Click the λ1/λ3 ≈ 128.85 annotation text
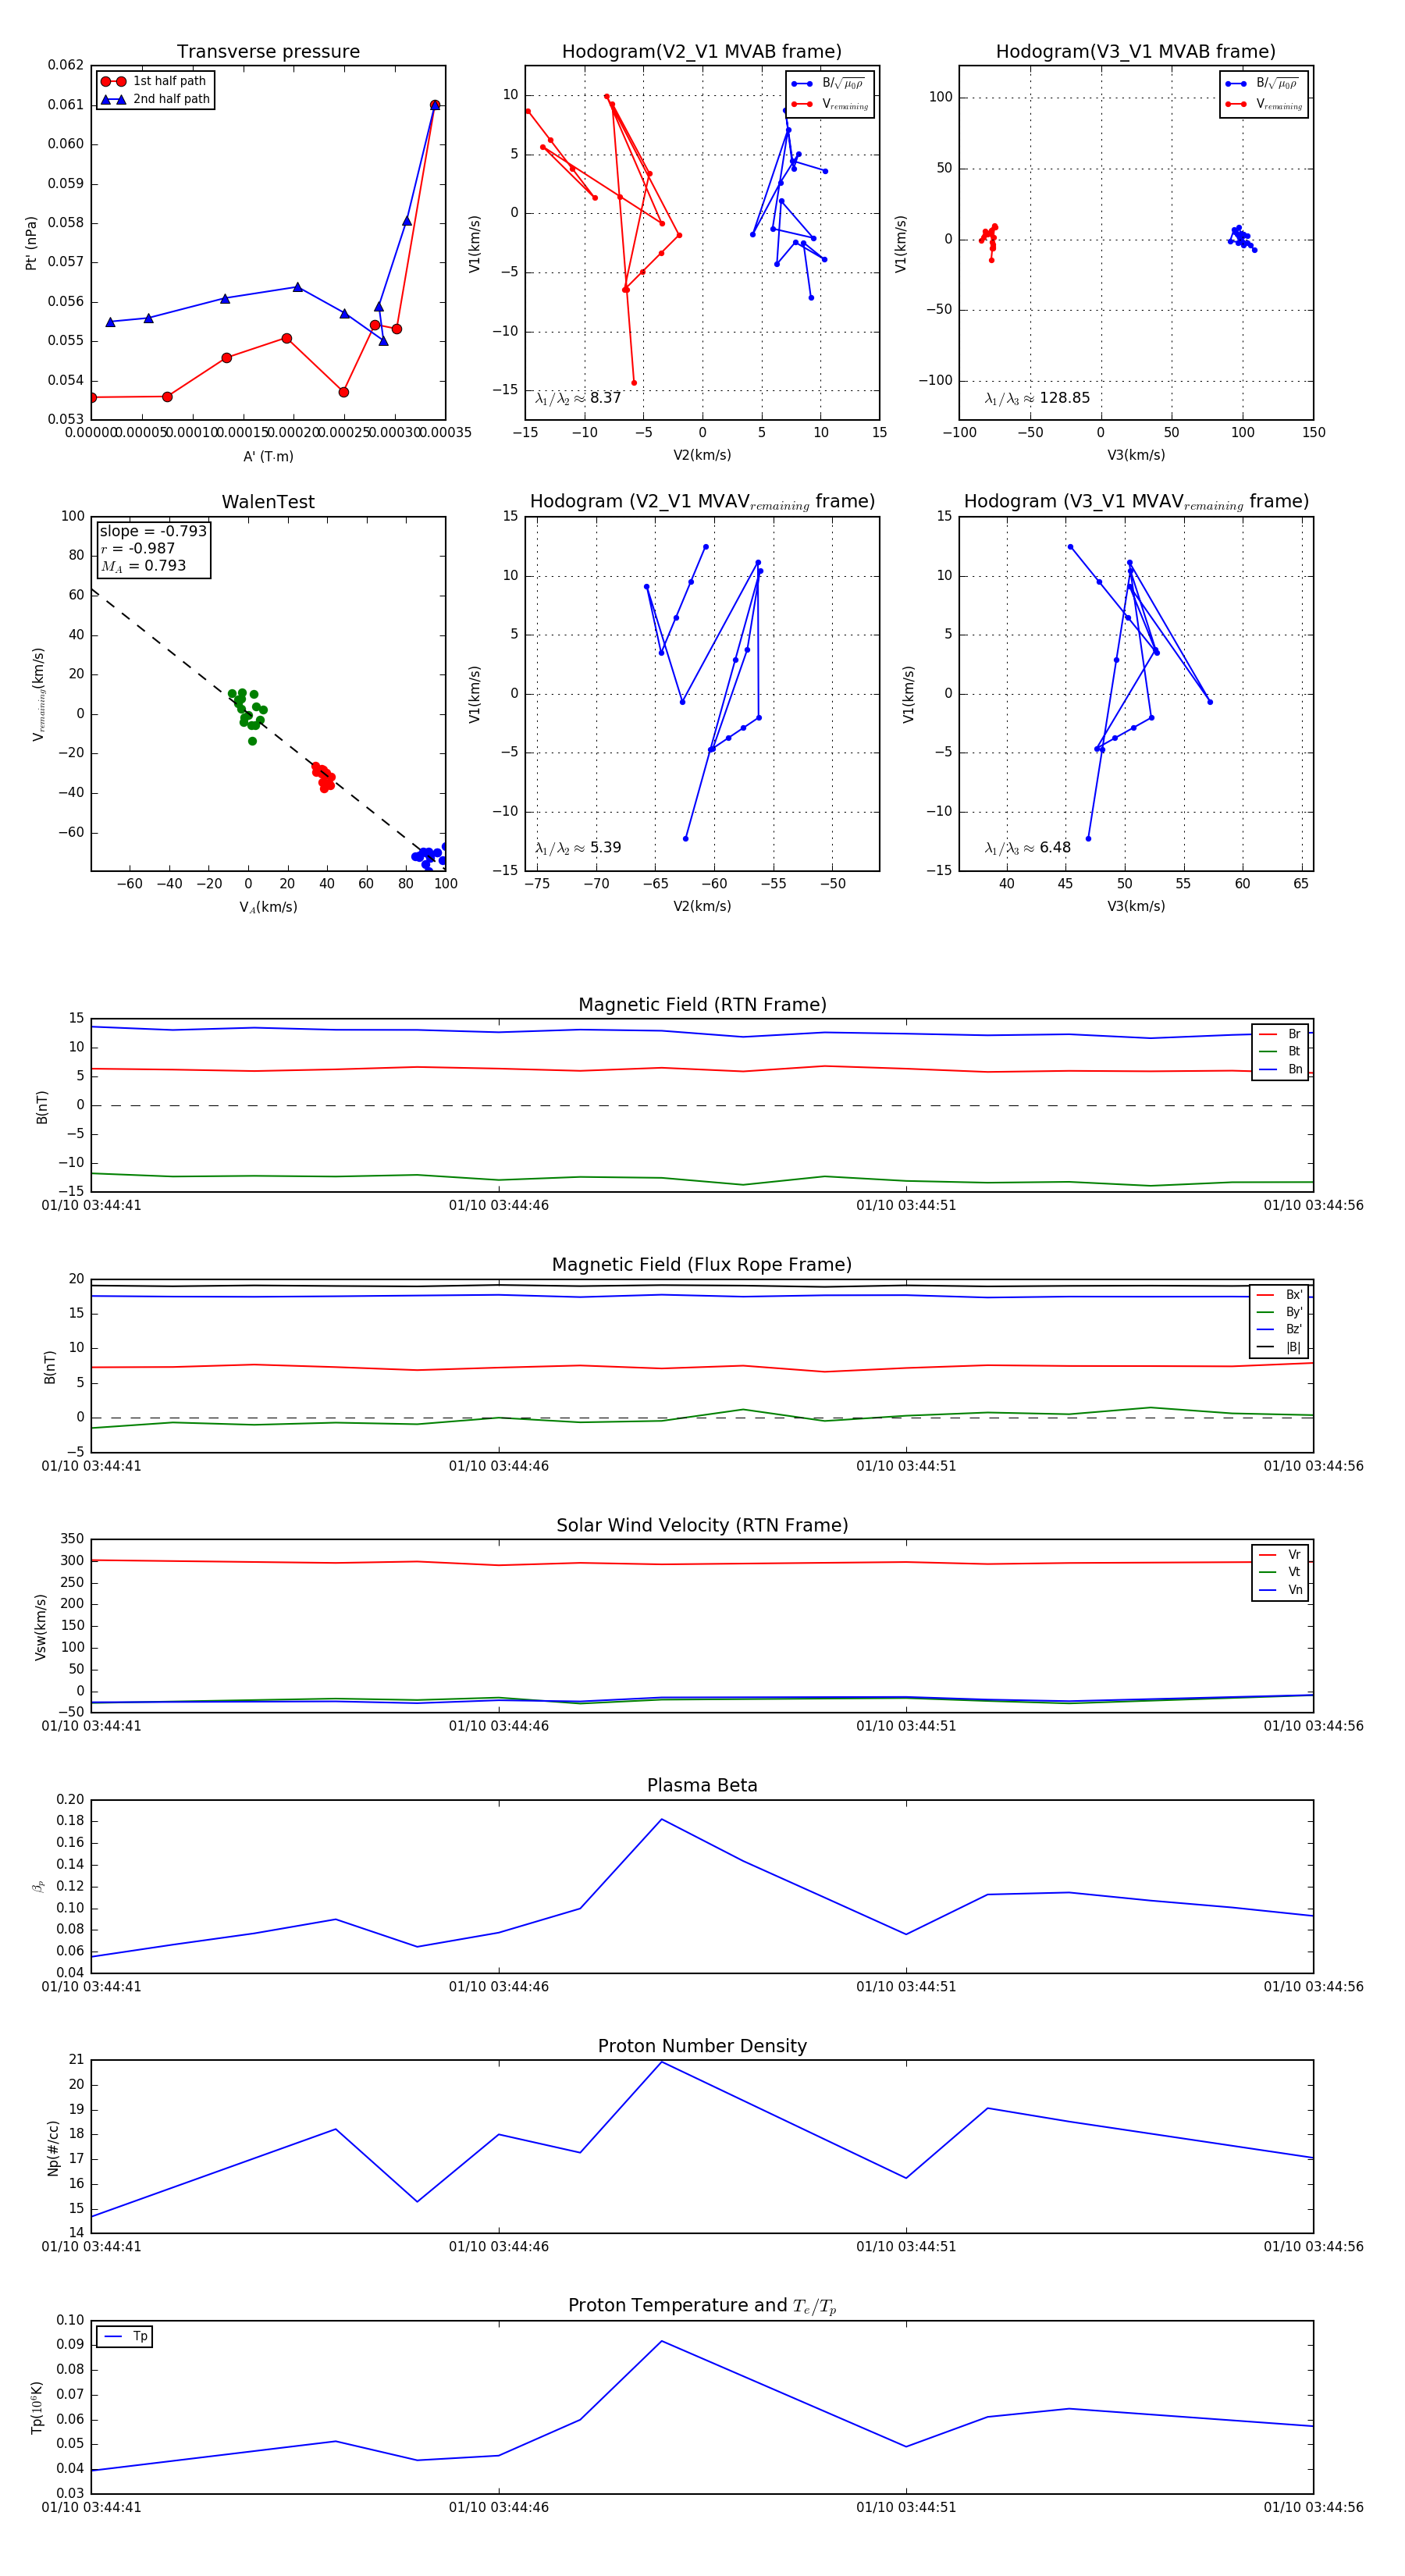The width and height of the screenshot is (1405, 2576). pyautogui.click(x=1037, y=398)
